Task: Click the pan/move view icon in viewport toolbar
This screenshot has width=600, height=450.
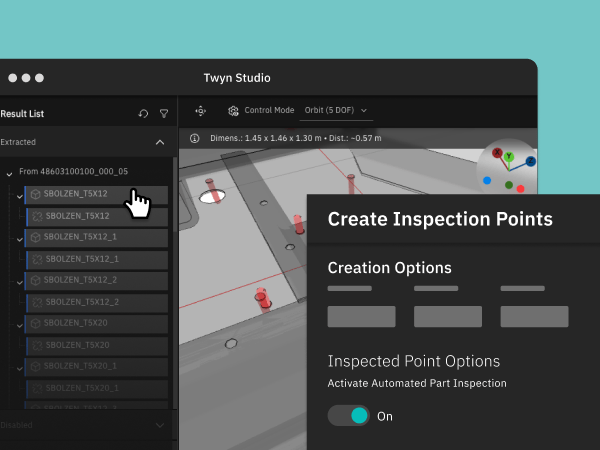Action: click(x=200, y=111)
